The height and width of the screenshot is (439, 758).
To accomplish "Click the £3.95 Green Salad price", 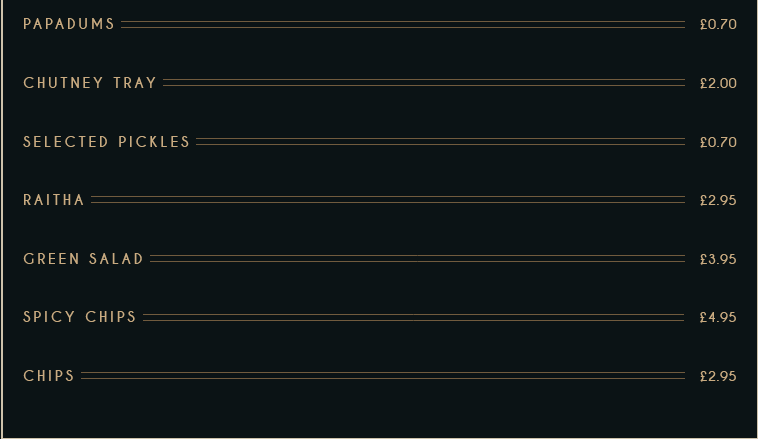I will coord(718,259).
